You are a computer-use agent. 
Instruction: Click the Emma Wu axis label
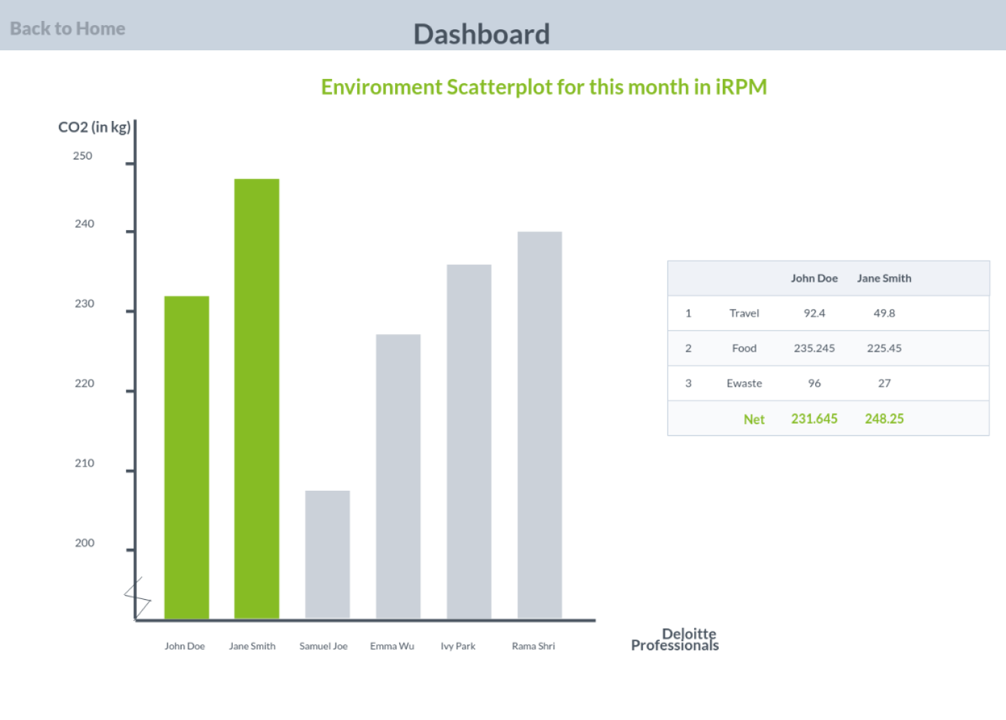click(x=392, y=646)
